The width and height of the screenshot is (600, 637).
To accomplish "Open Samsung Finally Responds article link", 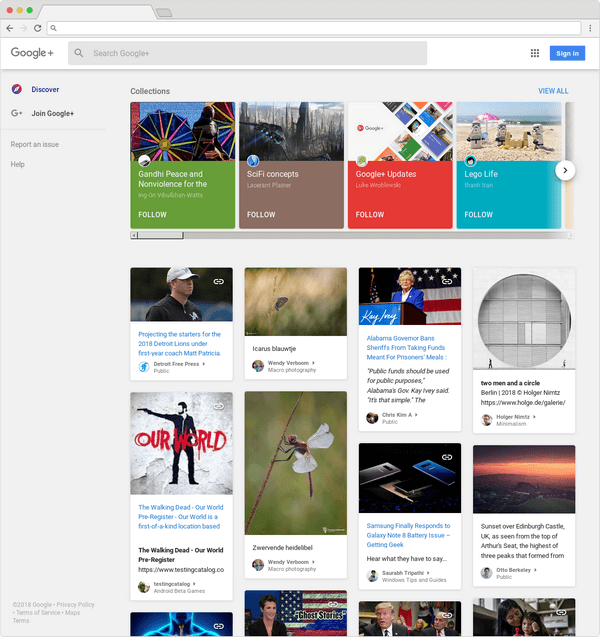I will (x=408, y=535).
